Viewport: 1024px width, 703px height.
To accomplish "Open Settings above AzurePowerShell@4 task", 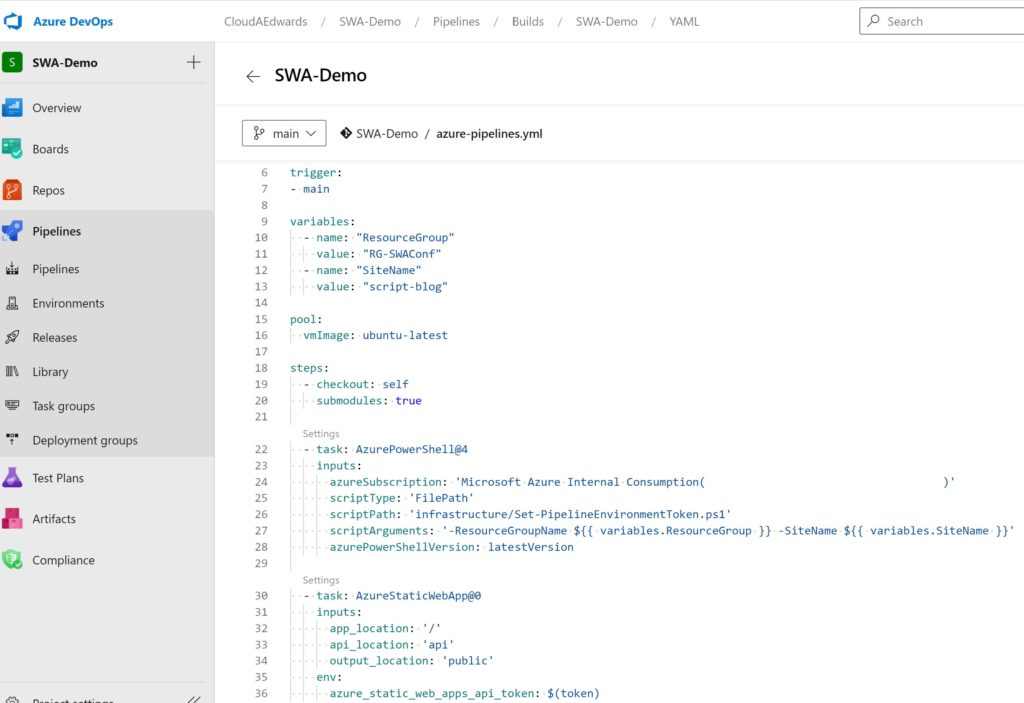I will point(321,434).
